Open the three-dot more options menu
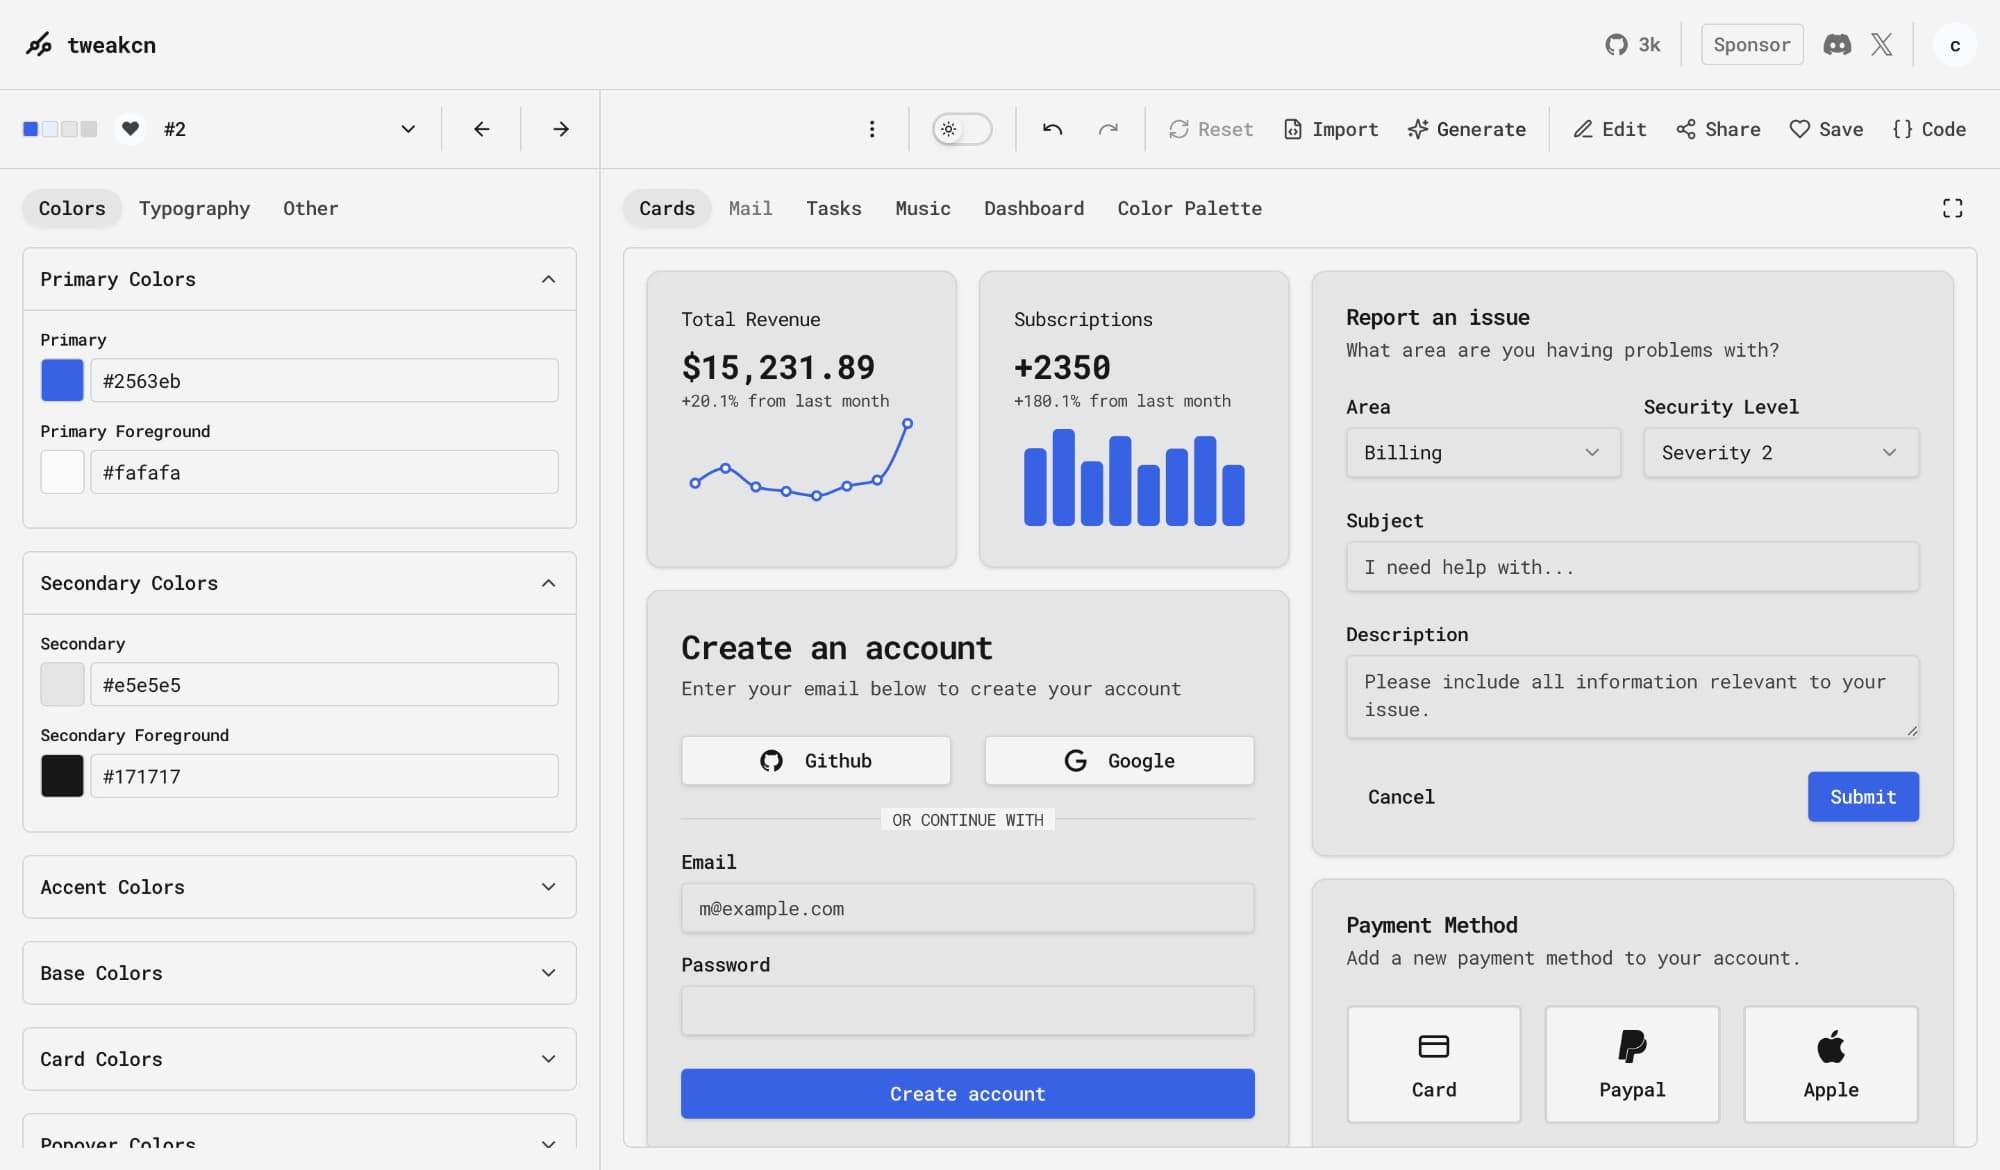This screenshot has width=2000, height=1170. 872,129
